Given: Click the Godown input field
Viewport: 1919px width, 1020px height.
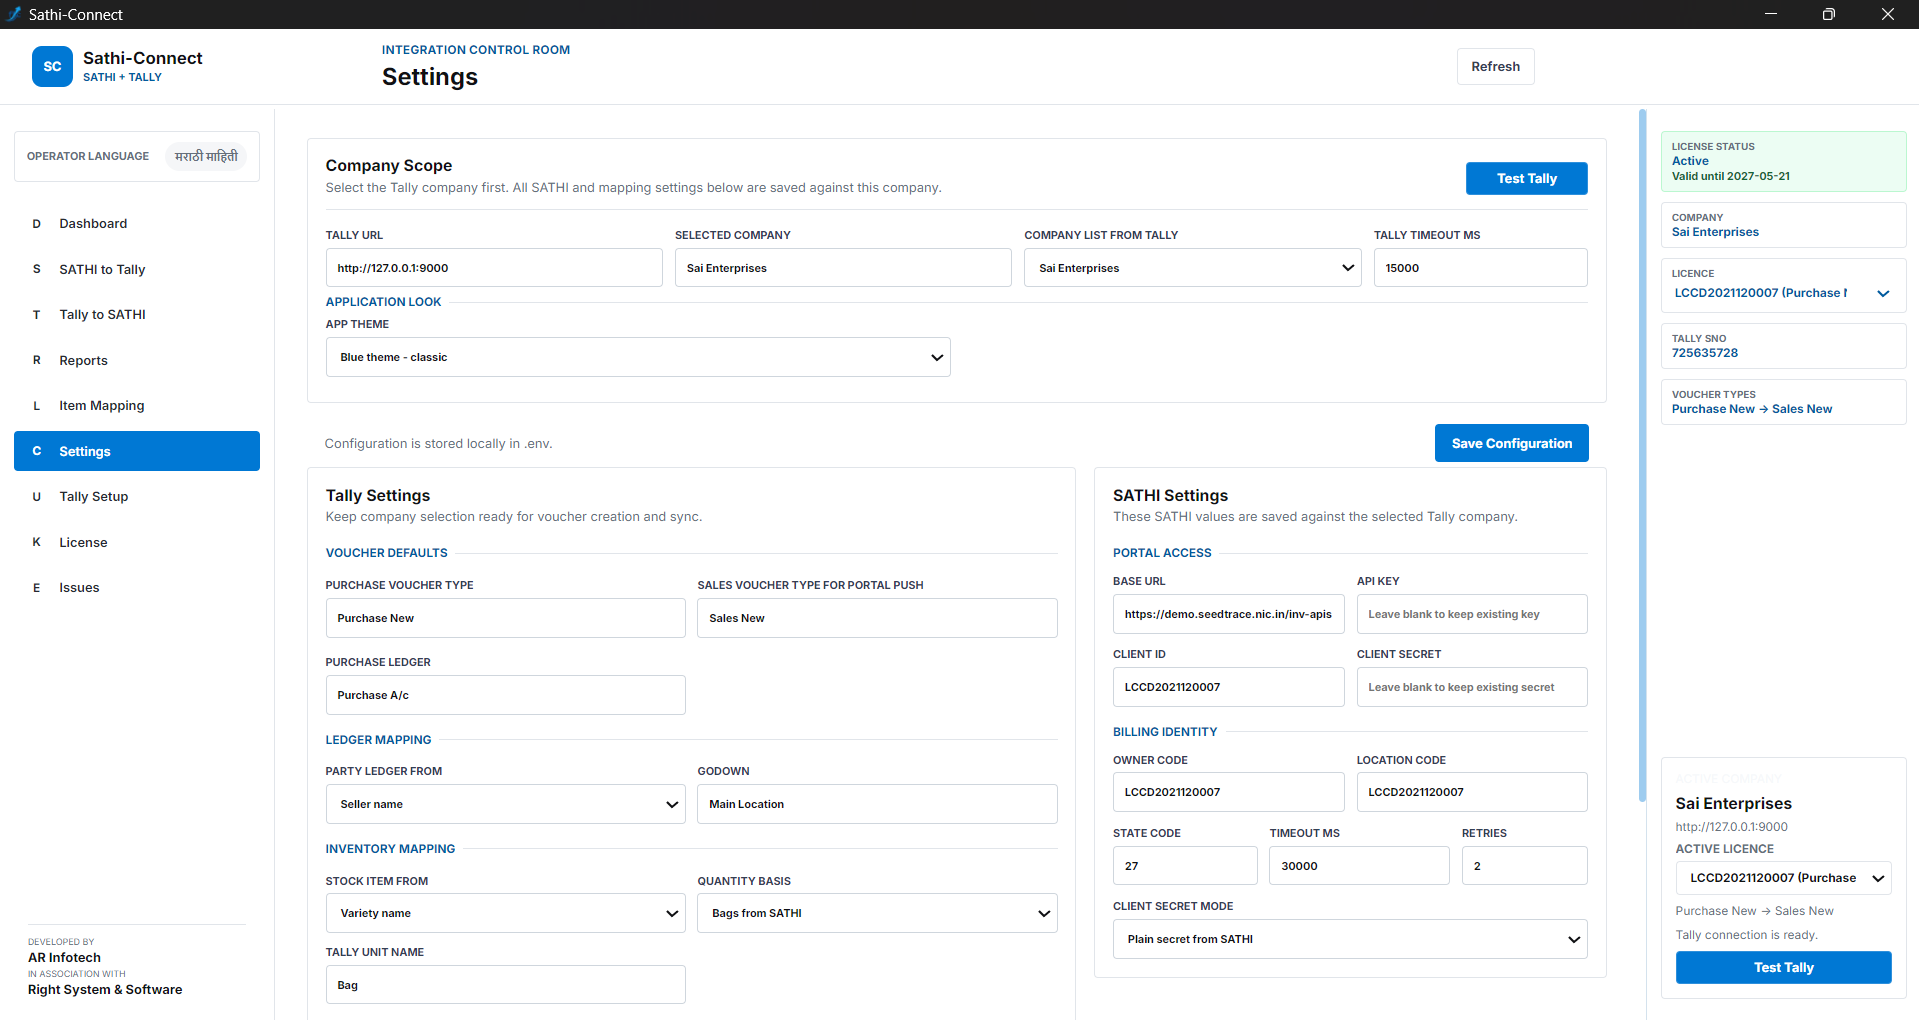Looking at the screenshot, I should [877, 804].
